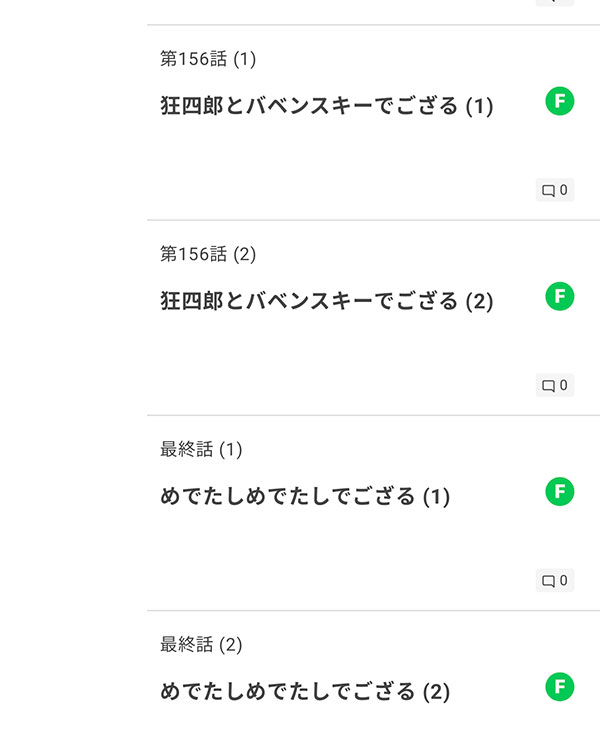Open episode めでたしめでたしでござる (1)
The width and height of the screenshot is (600, 750).
coord(305,496)
